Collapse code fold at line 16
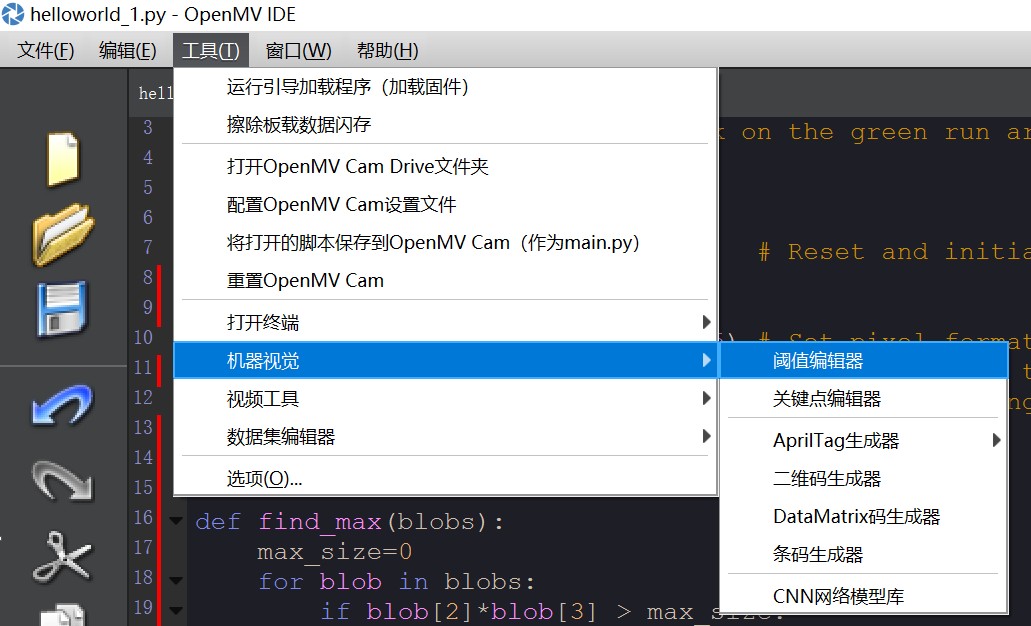This screenshot has height=626, width=1031. tap(176, 521)
